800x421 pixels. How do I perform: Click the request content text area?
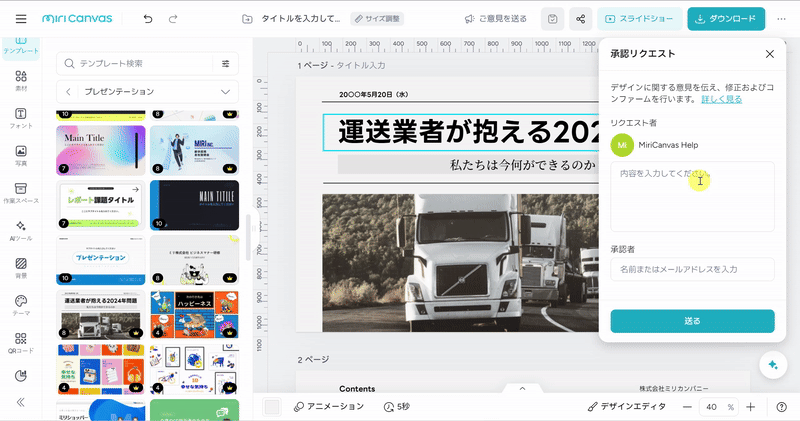coord(692,196)
